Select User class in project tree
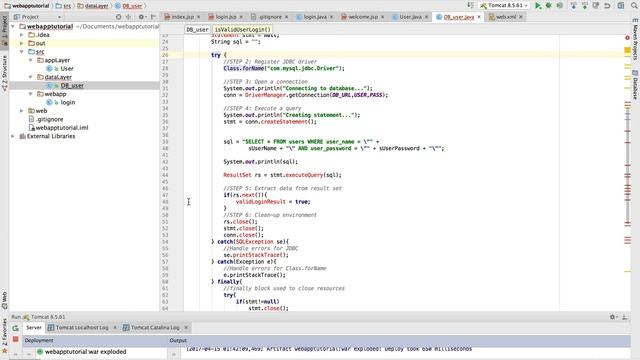This screenshot has width=640, height=360. 67,69
